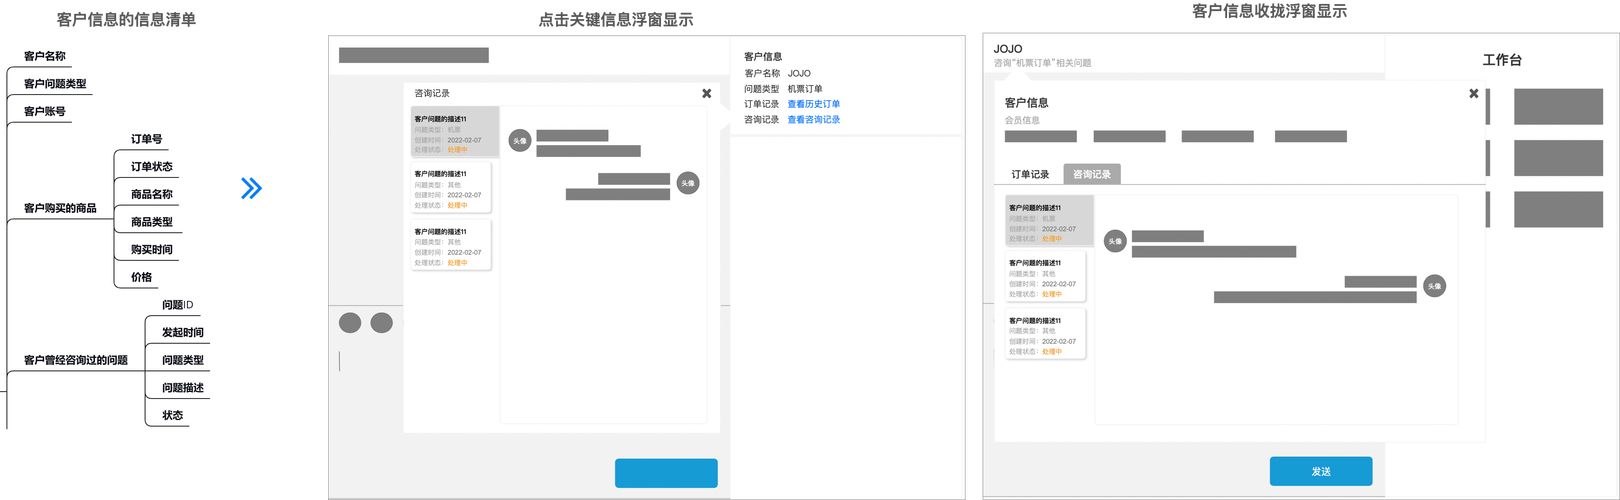Click right 头像 avatar in 客户信息 panel
1620x500 pixels.
[1434, 286]
